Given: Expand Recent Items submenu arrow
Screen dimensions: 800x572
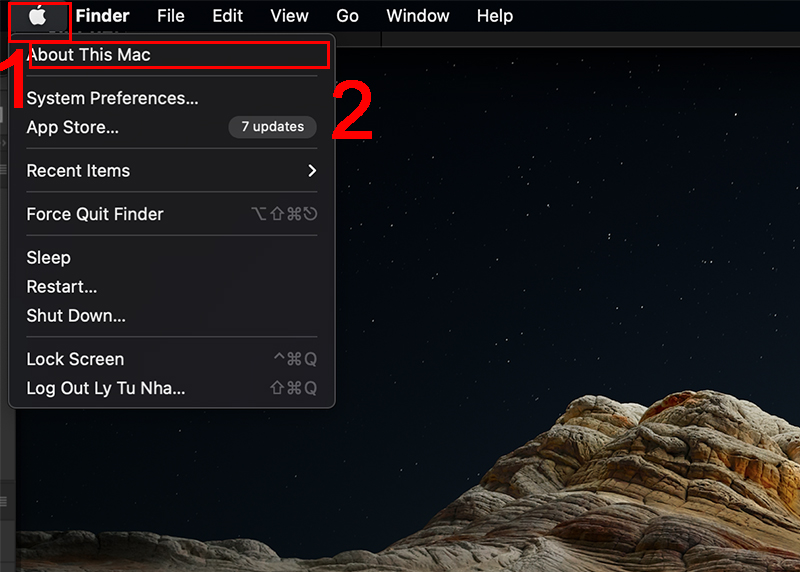Looking at the screenshot, I should (312, 170).
